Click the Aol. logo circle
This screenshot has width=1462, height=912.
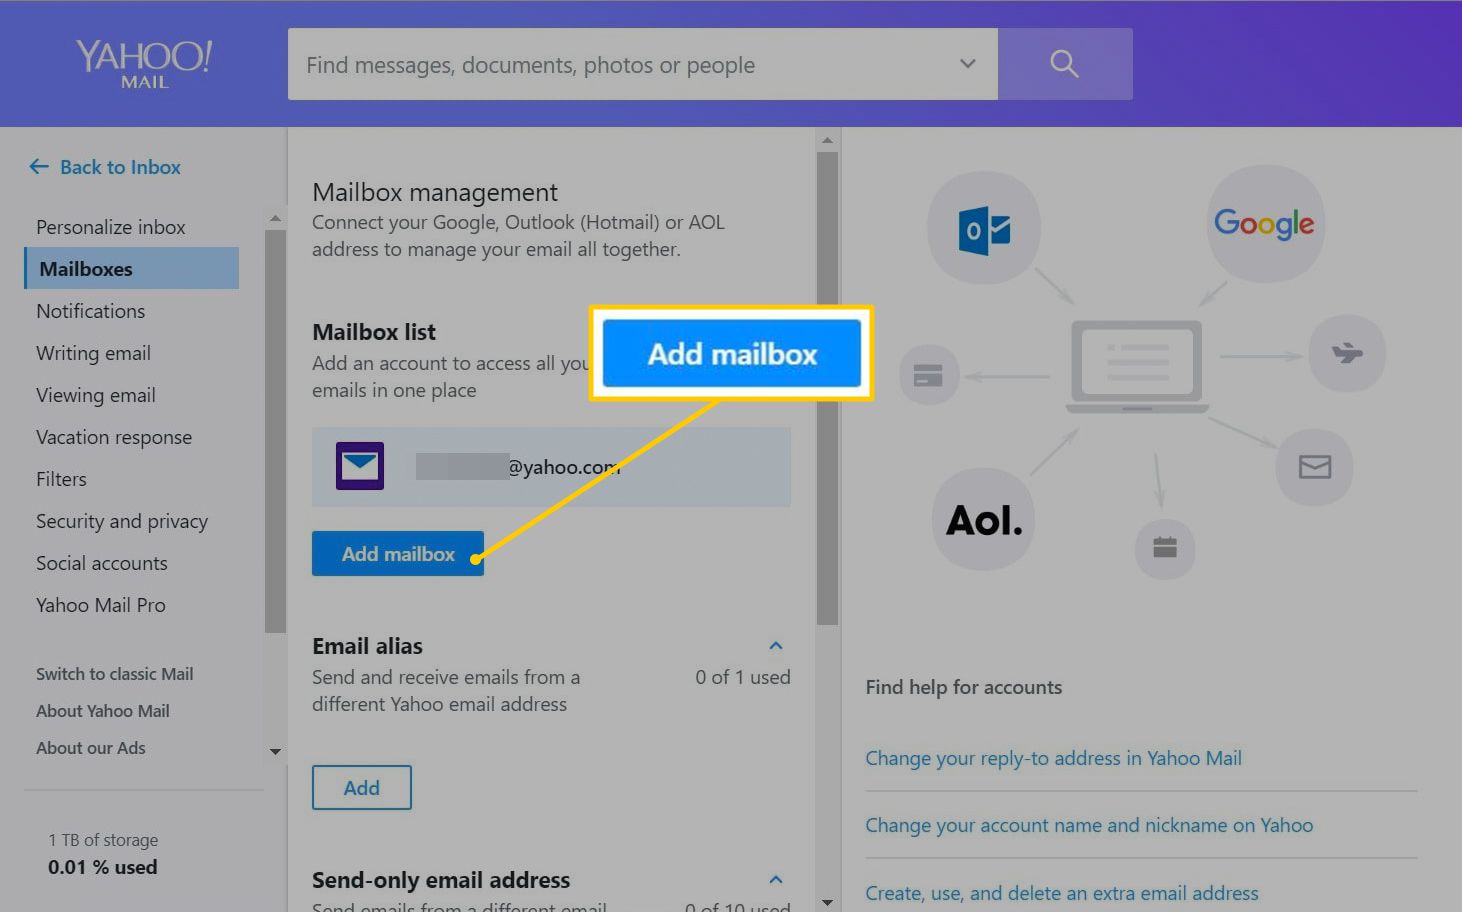point(984,519)
